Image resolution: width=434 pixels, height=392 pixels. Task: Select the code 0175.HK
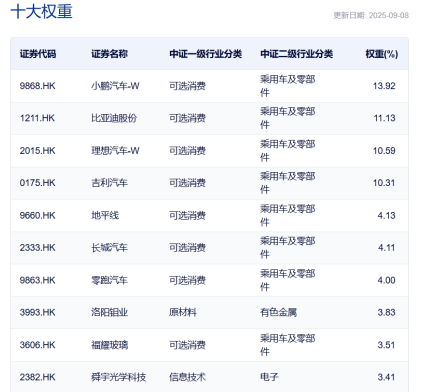(38, 183)
